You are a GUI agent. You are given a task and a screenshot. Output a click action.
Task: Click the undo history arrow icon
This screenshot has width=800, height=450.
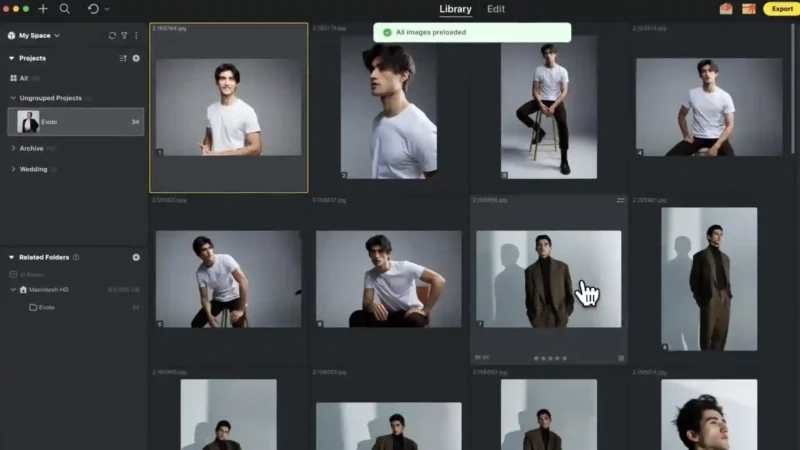93,9
